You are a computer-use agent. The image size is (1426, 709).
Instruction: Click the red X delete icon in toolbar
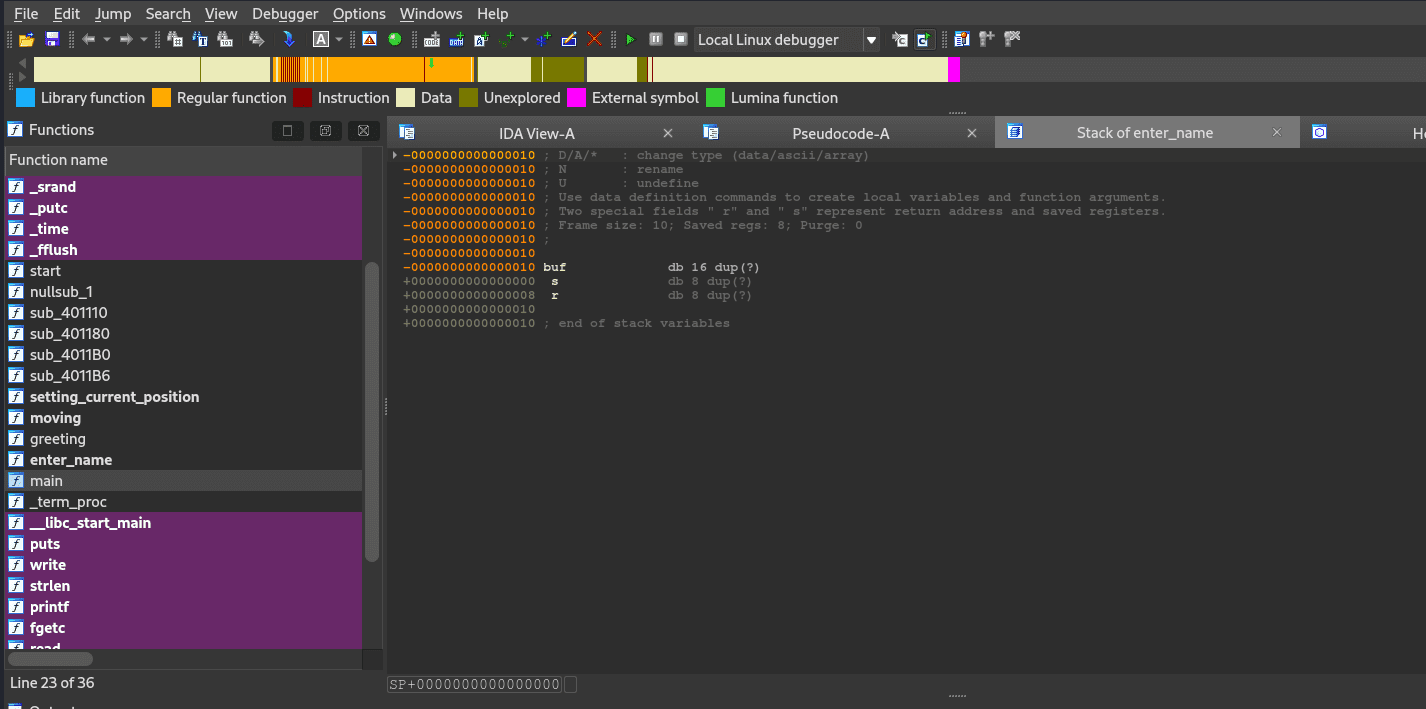[x=595, y=40]
